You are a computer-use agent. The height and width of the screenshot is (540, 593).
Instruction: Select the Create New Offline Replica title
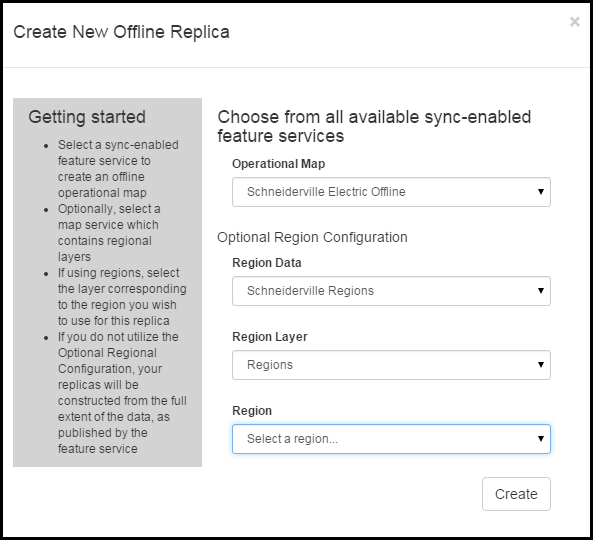[x=121, y=32]
